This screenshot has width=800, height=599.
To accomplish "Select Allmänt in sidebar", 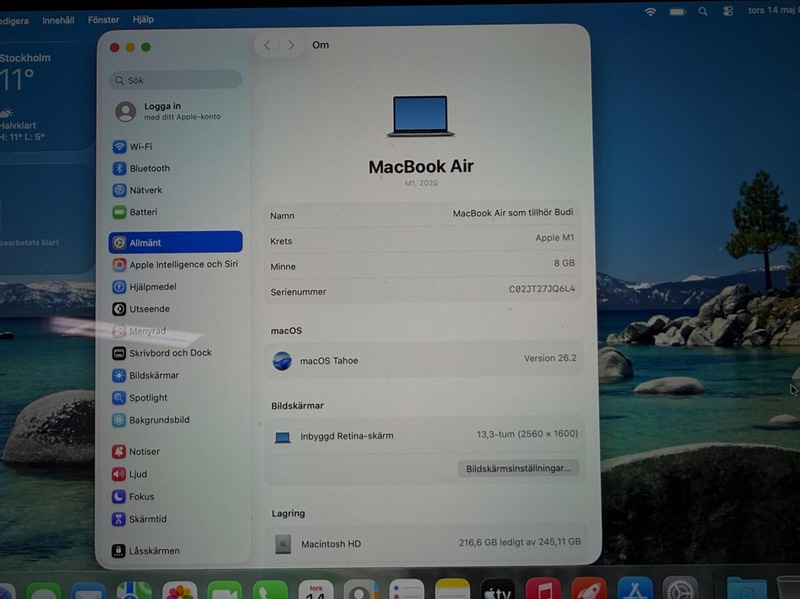I will click(x=175, y=242).
